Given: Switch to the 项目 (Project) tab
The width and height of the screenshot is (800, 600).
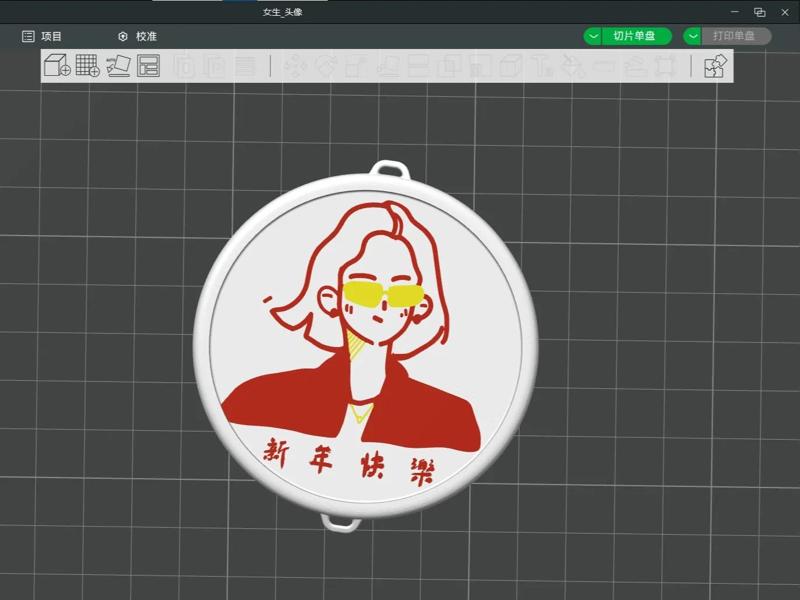Looking at the screenshot, I should pyautogui.click(x=40, y=35).
